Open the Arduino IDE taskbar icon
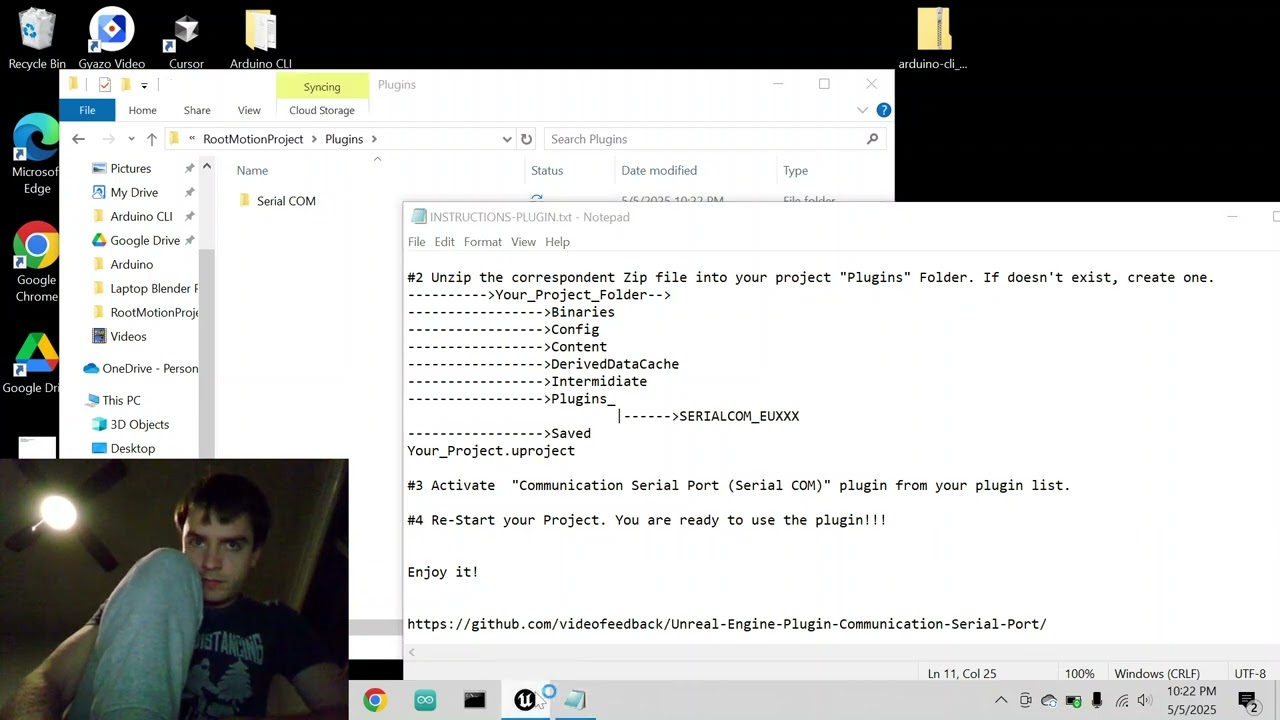 coord(425,701)
